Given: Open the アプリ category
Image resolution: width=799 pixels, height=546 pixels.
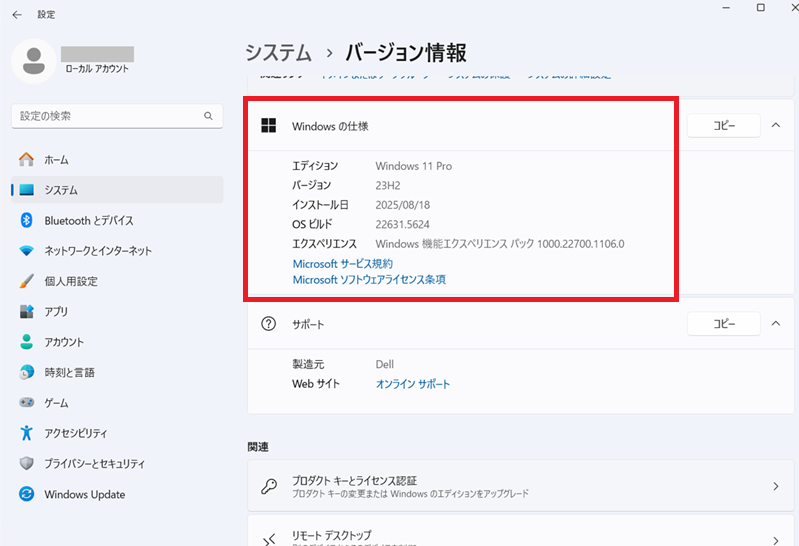Looking at the screenshot, I should point(117,311).
